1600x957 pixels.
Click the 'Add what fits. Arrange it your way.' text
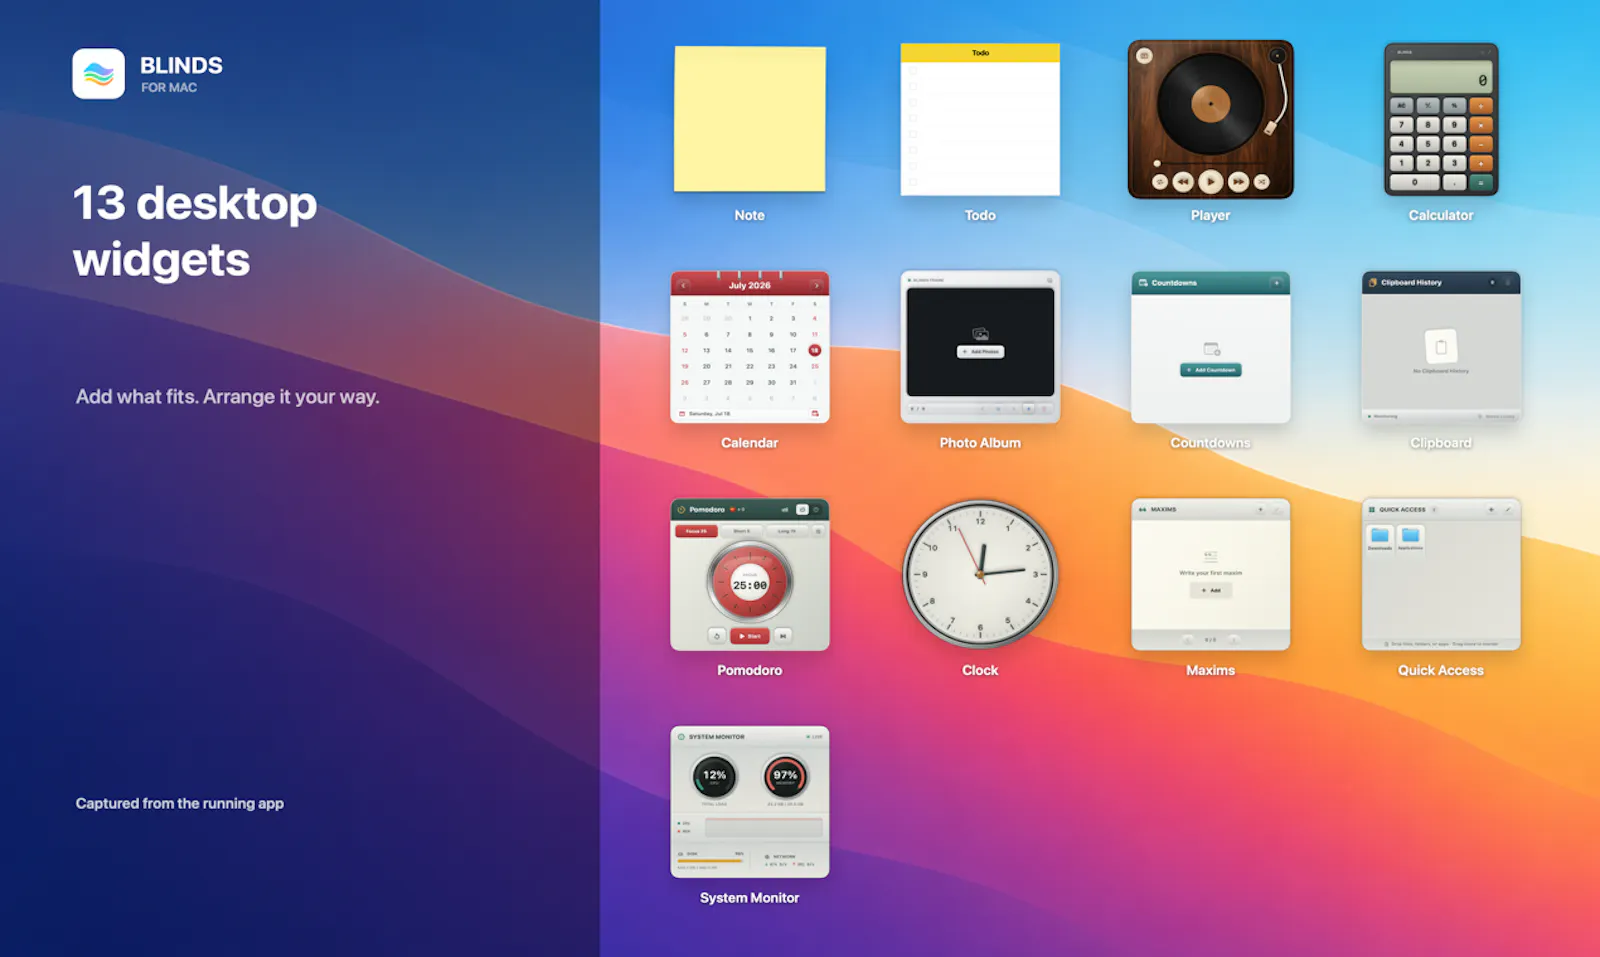click(x=228, y=397)
